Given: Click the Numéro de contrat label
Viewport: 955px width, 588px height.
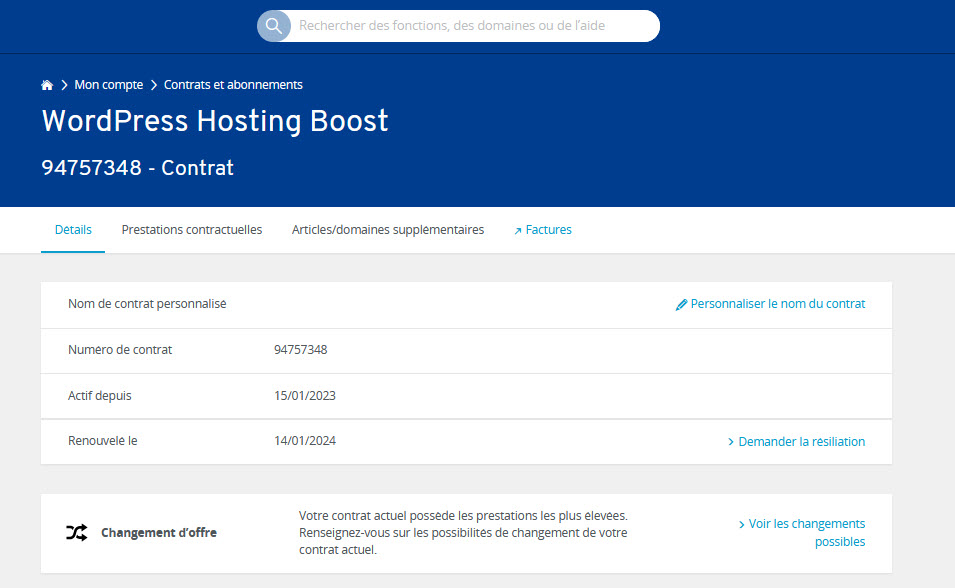Looking at the screenshot, I should (120, 350).
